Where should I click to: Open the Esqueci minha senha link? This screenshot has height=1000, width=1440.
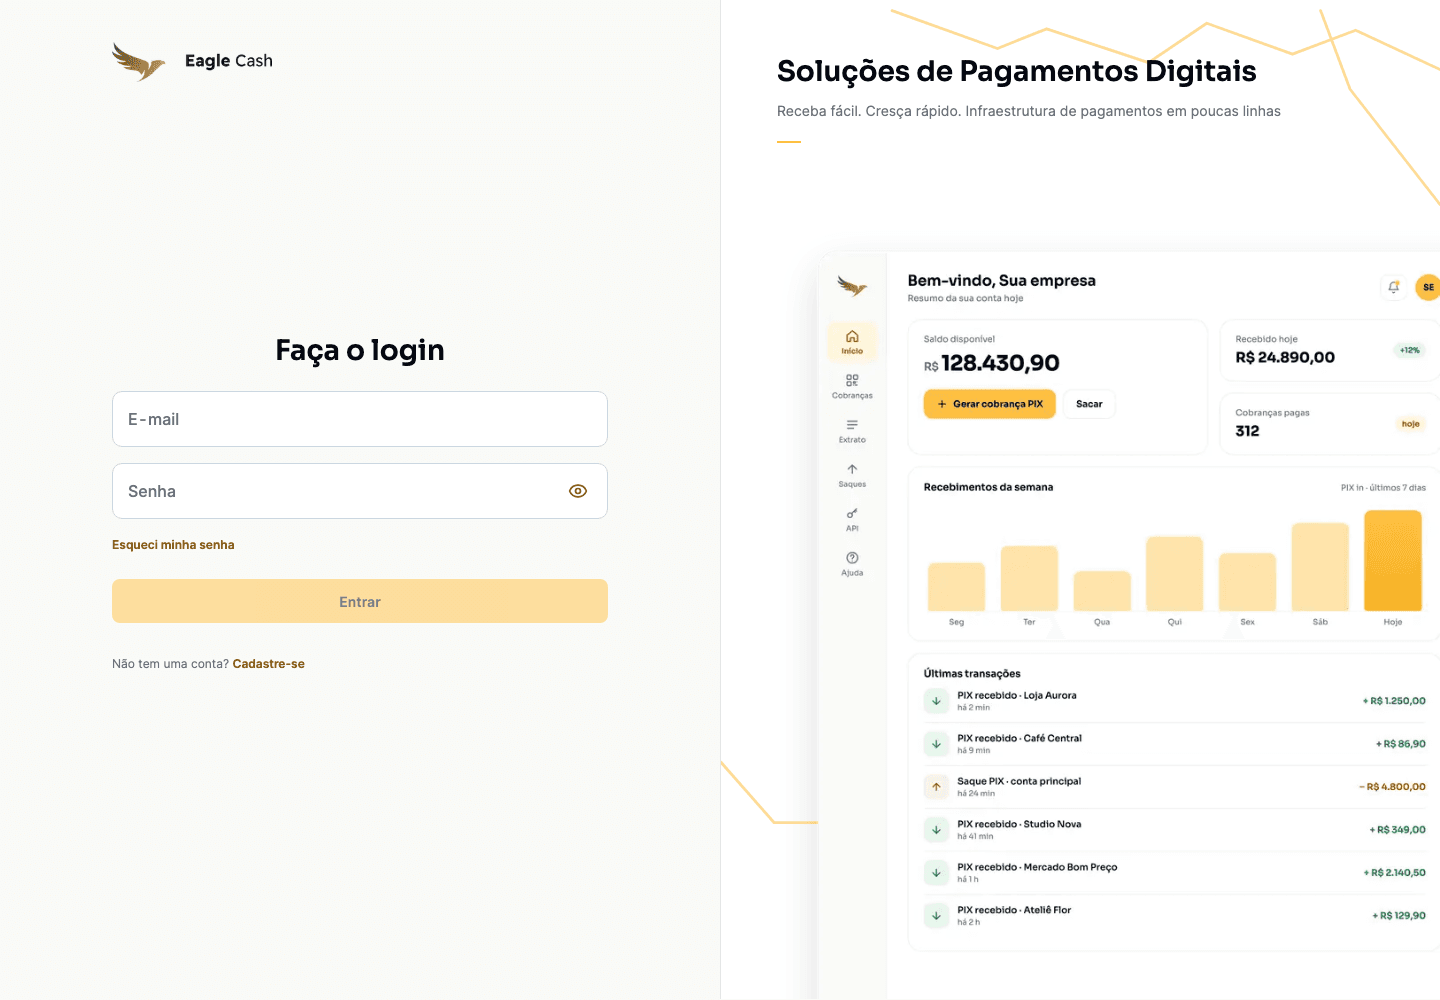click(173, 545)
